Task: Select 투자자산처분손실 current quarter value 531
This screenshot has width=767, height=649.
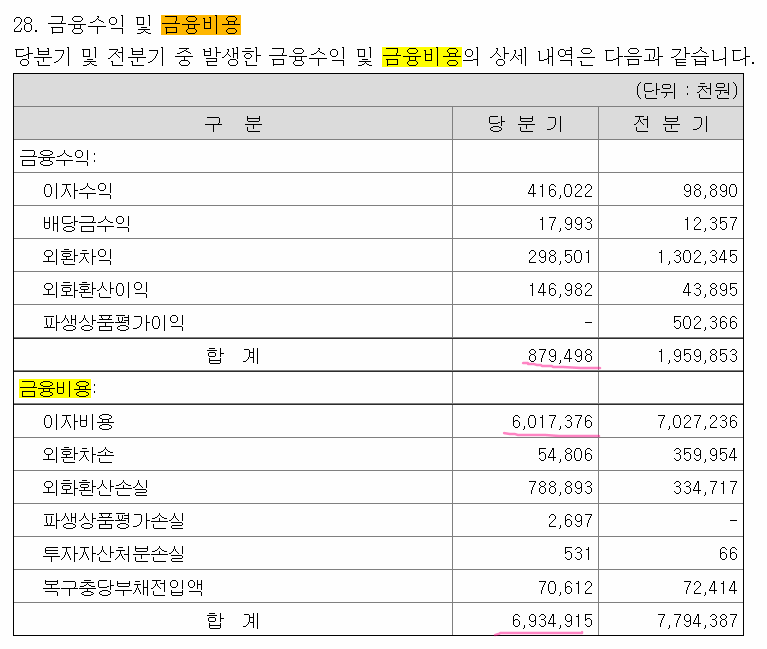Action: coord(578,554)
